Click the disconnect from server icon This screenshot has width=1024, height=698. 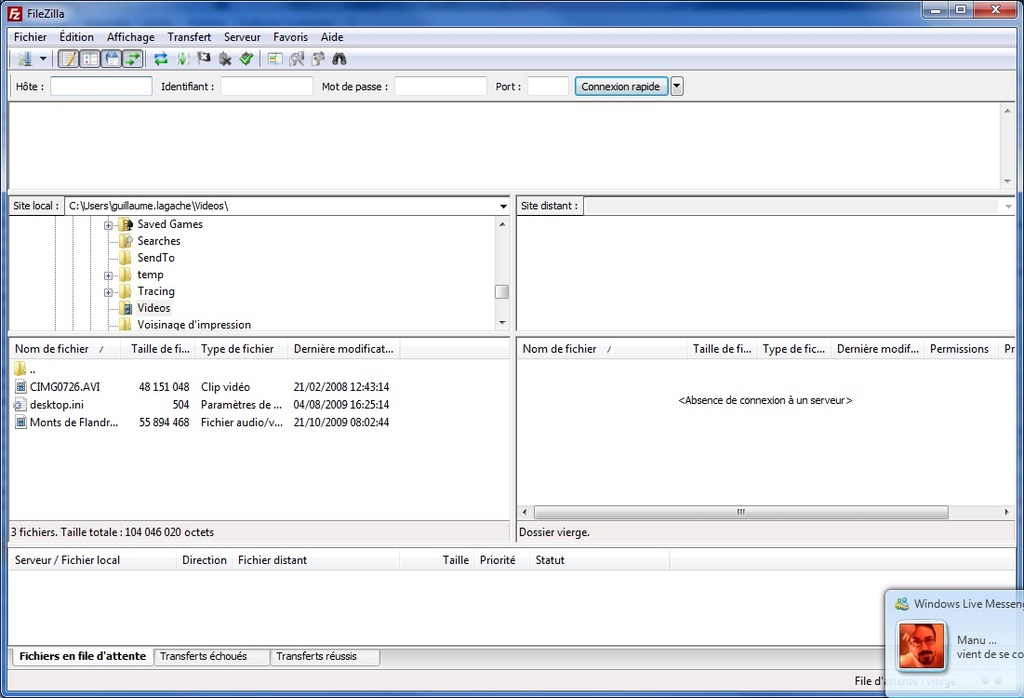(x=225, y=59)
